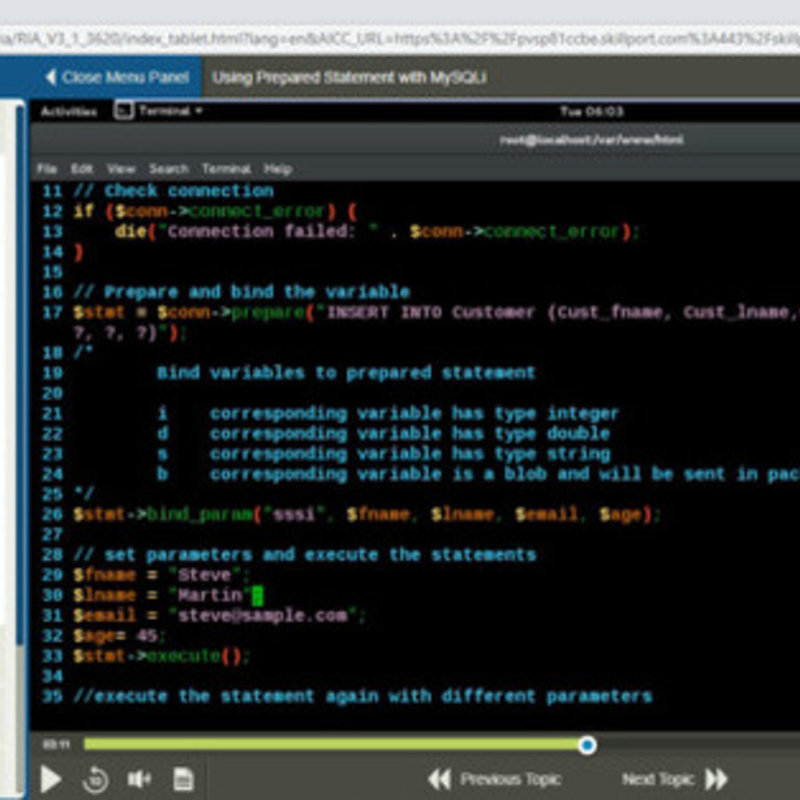Go to Next Topic
The width and height of the screenshot is (800, 800).
(x=674, y=779)
